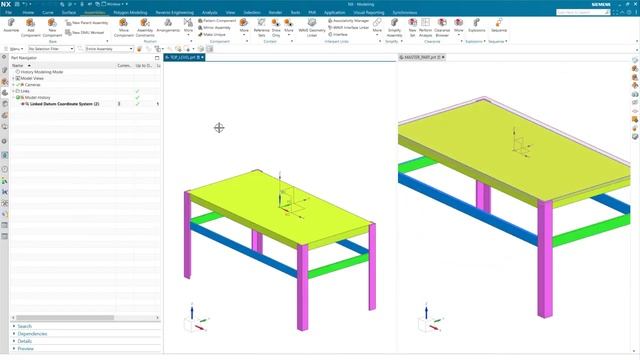Click the WAVE Interface Linker button
Screen dimensions: 640x360
pos(349,27)
